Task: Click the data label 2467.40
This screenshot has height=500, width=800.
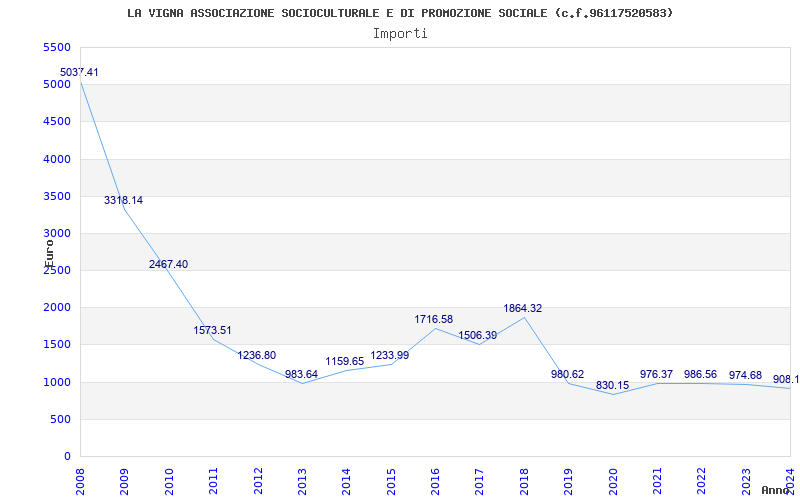Action: click(x=168, y=264)
